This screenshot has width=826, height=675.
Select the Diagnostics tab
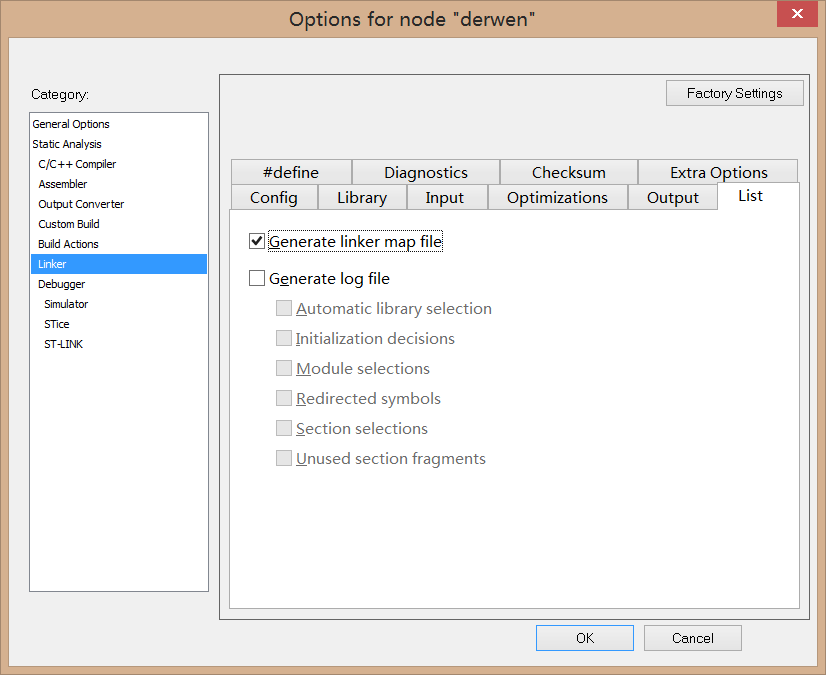coord(425,172)
